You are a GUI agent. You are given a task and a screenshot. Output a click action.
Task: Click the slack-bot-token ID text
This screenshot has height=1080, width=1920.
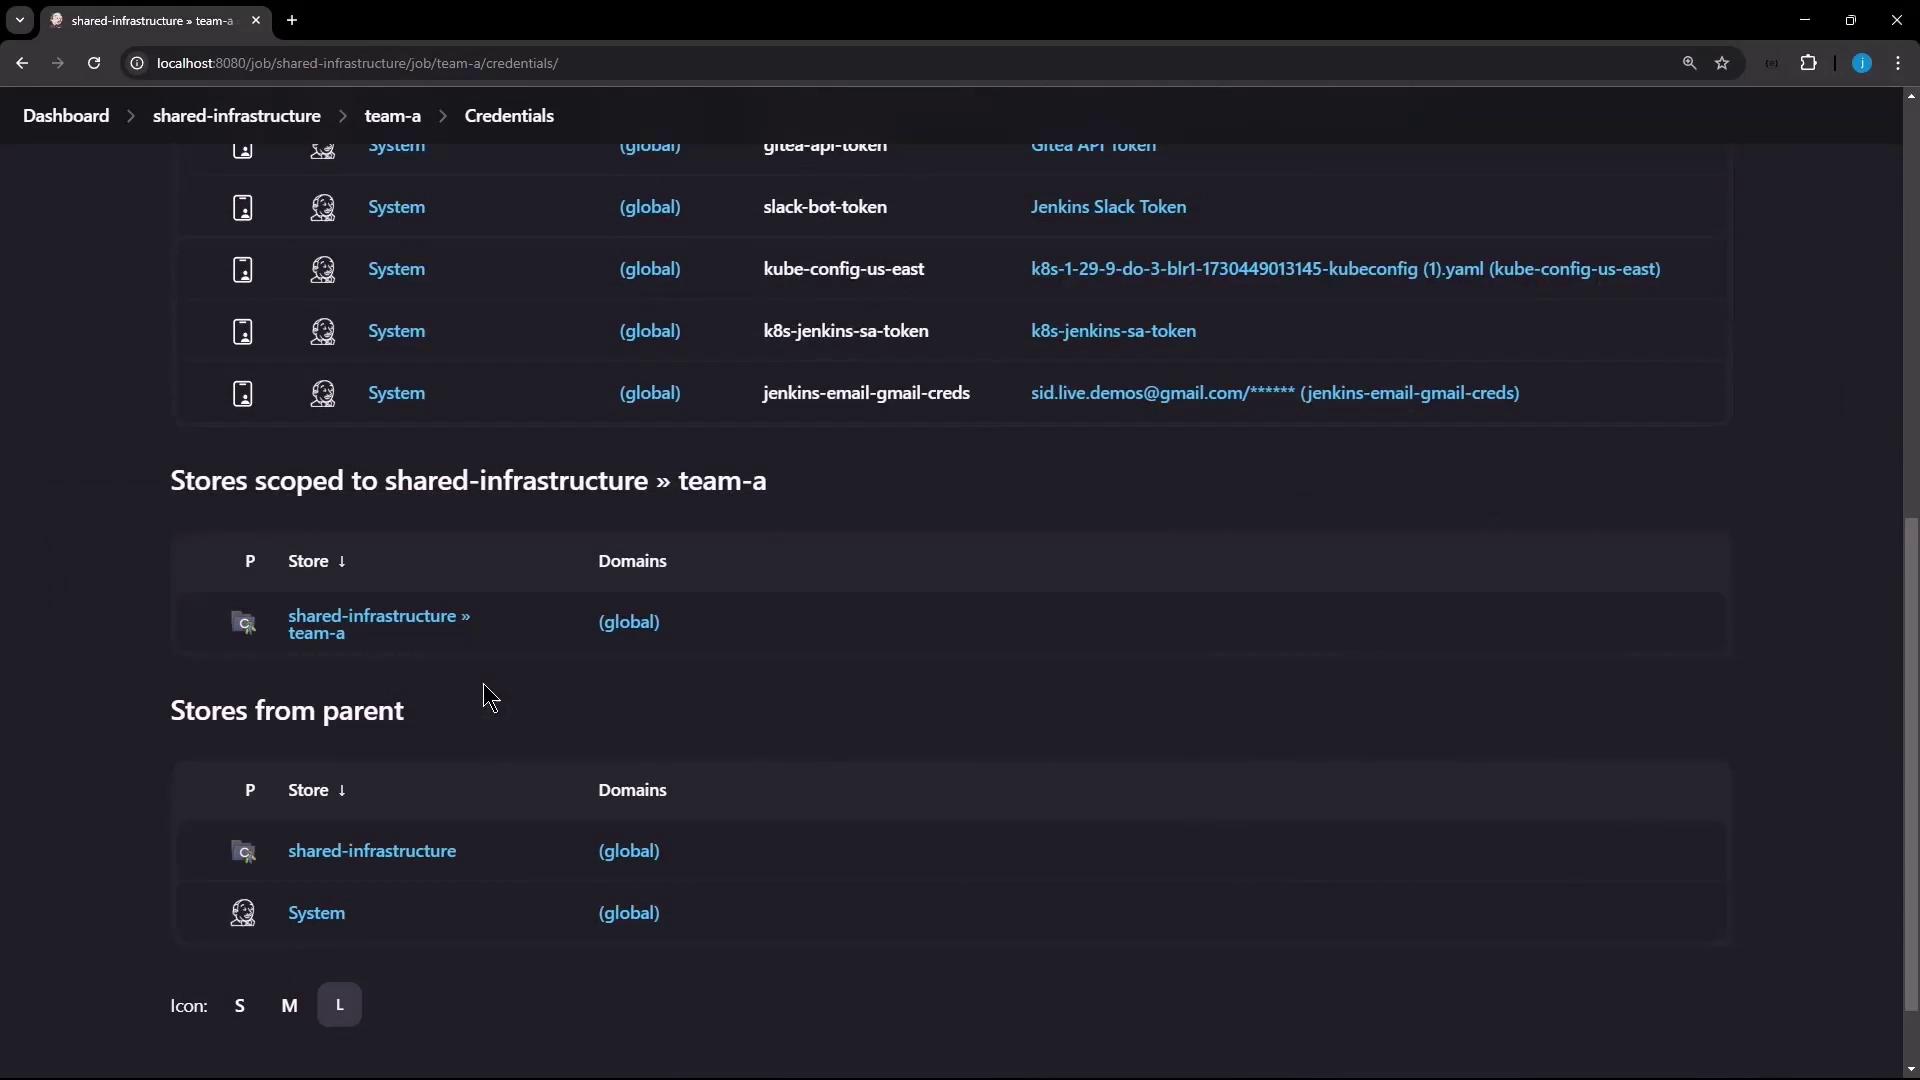click(x=825, y=207)
